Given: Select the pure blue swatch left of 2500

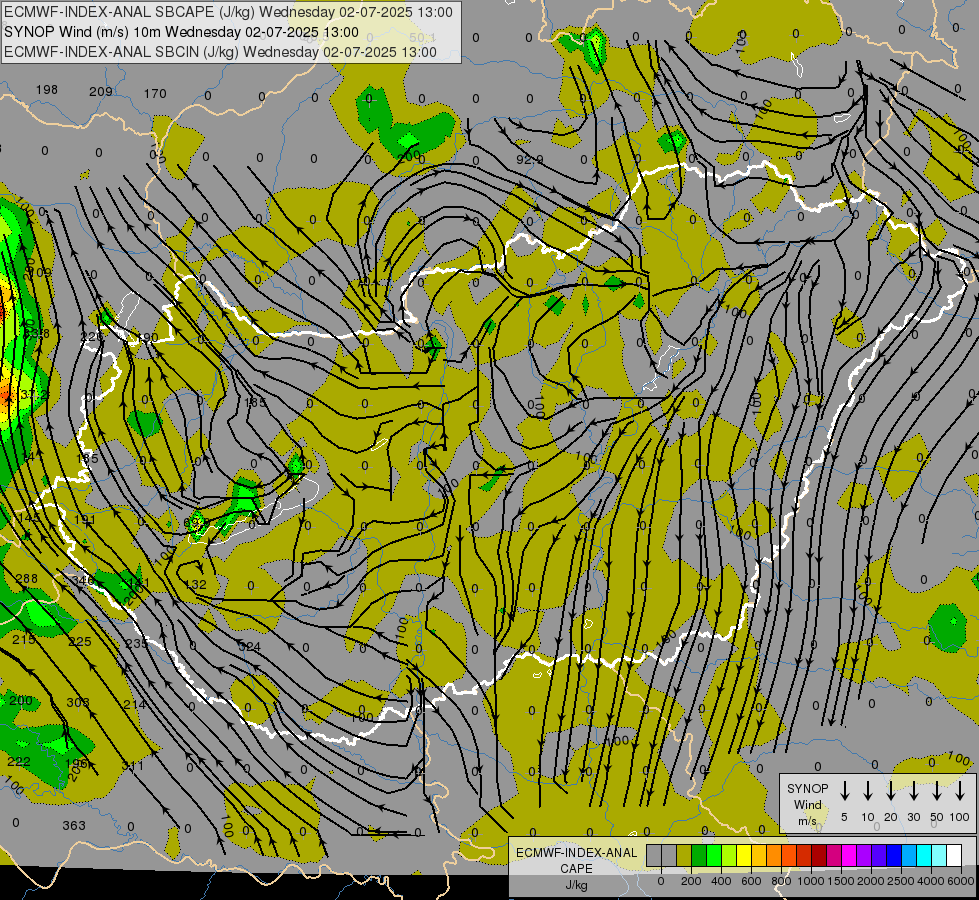Looking at the screenshot, I should pyautogui.click(x=894, y=856).
